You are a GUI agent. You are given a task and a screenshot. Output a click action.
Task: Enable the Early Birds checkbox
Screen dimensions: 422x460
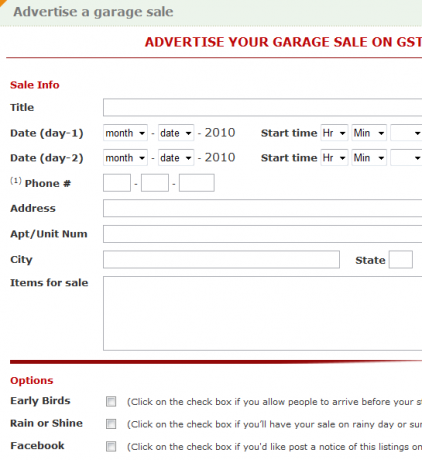[111, 401]
